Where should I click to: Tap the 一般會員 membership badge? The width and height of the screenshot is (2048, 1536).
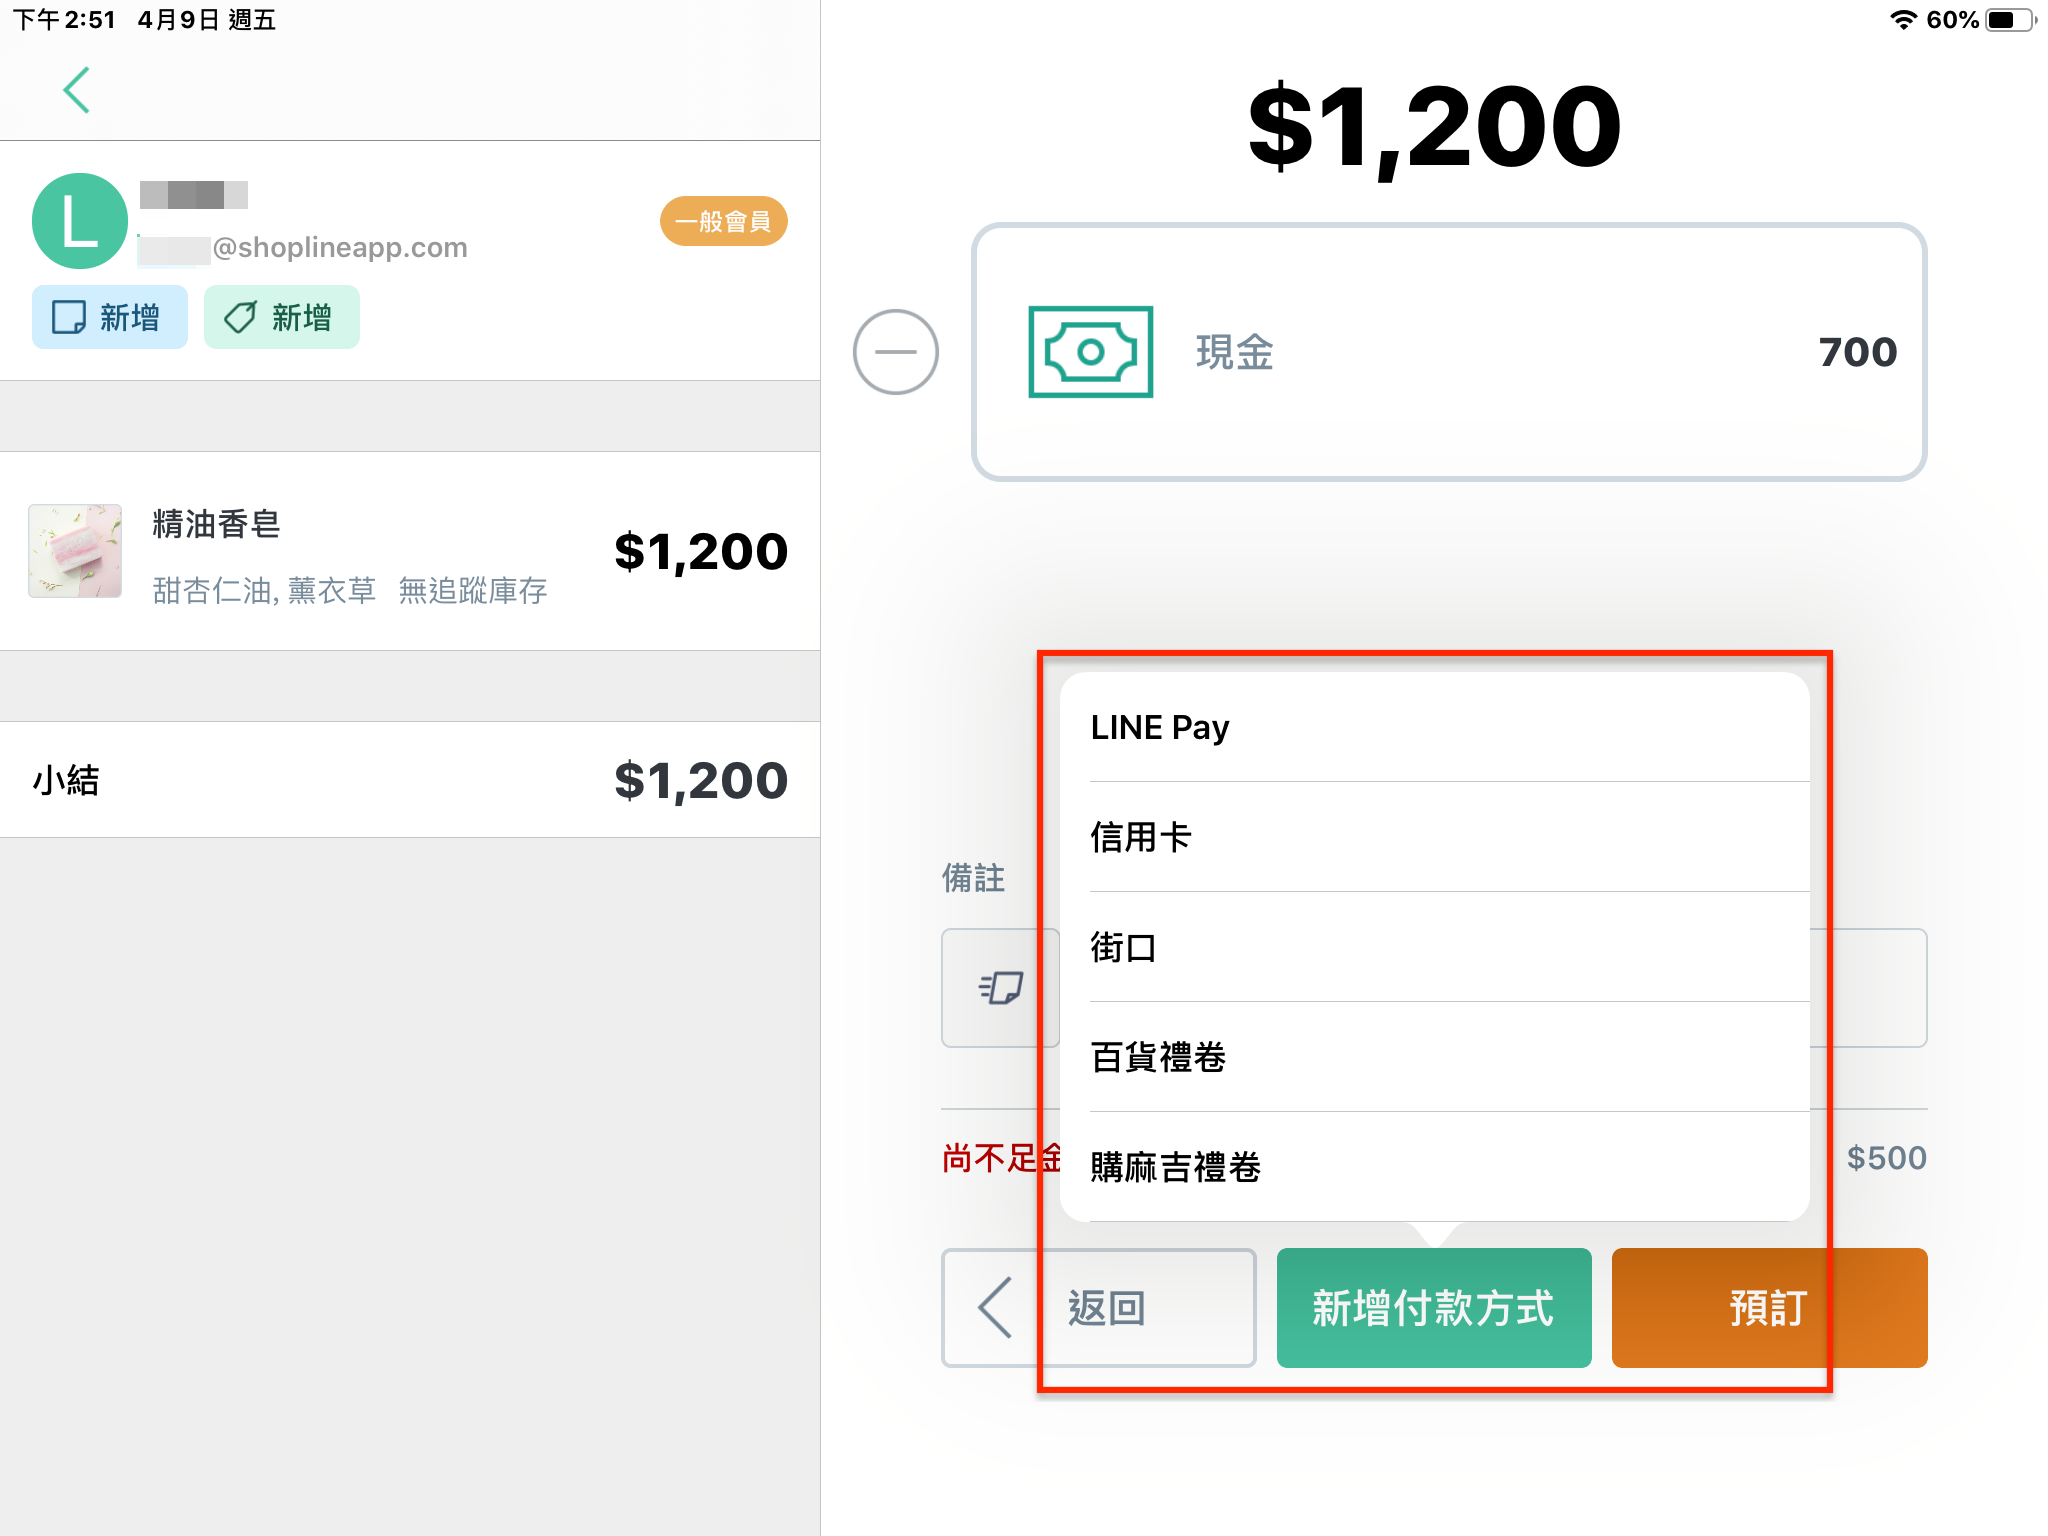click(723, 221)
